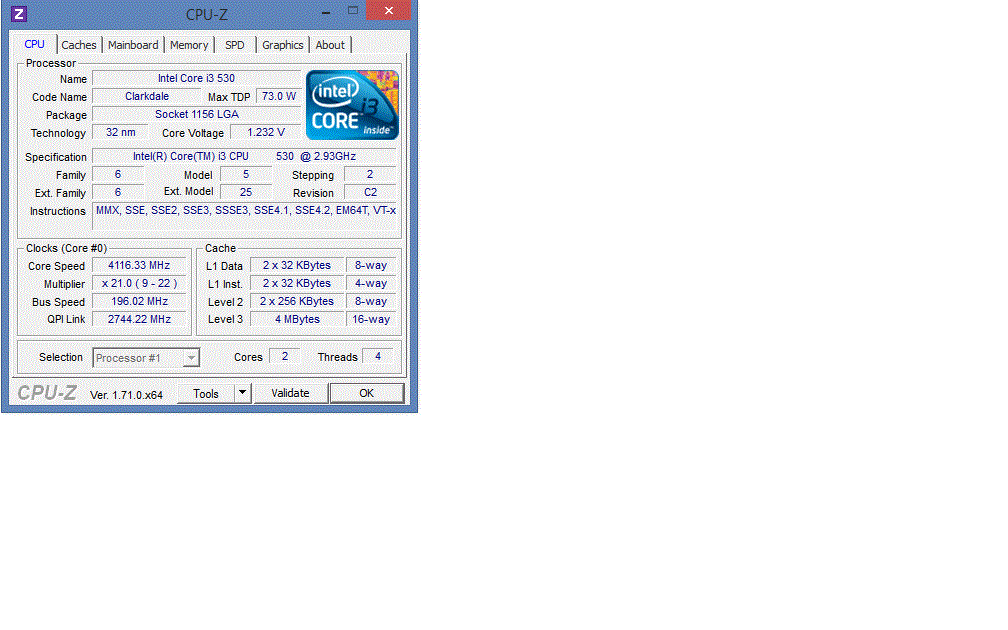Screen dimensions: 1008x630
Task: Click the L1 Inst. 2 x 32 KBytes value
Action: tap(297, 284)
